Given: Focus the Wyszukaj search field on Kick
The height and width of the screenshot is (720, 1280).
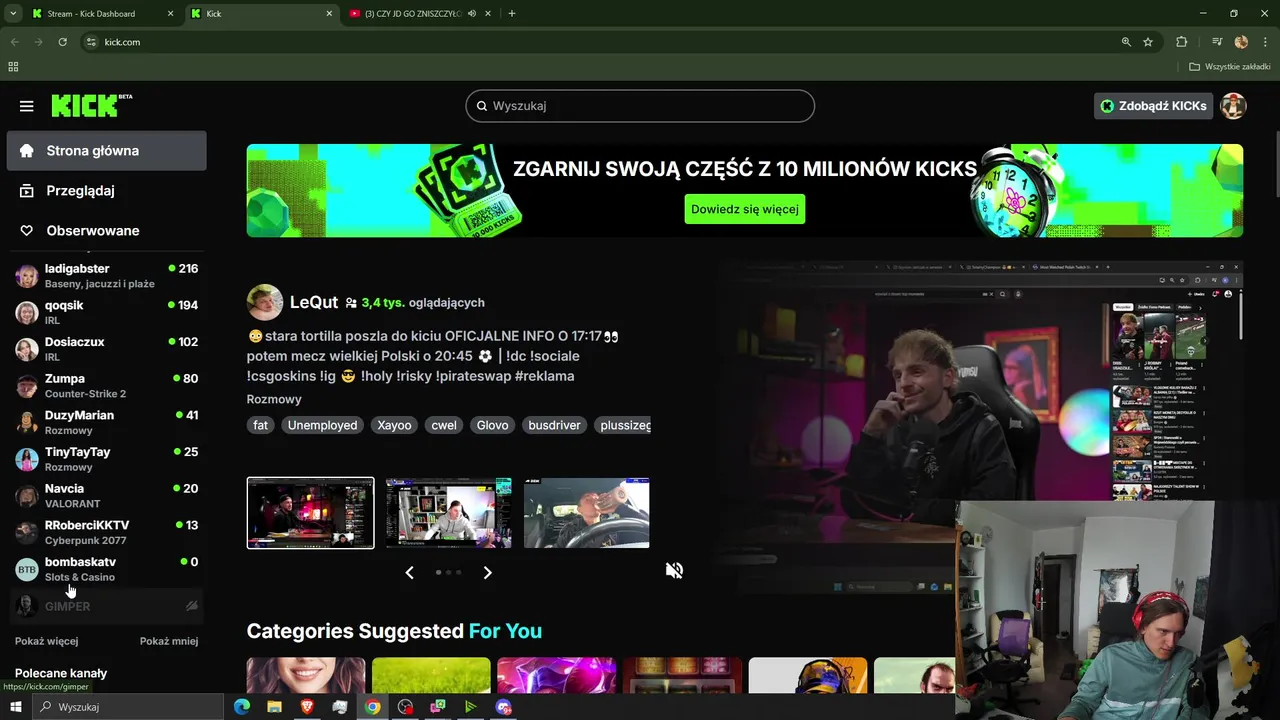Looking at the screenshot, I should tap(640, 106).
